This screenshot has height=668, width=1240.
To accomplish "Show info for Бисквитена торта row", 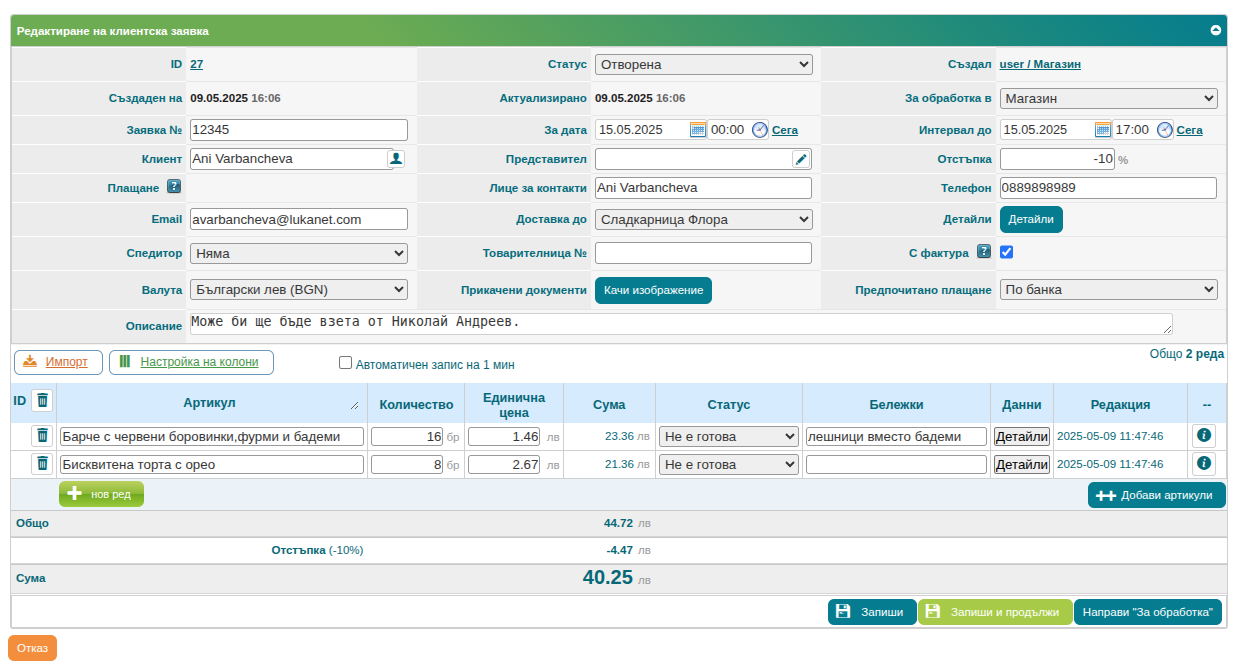I will click(x=1204, y=463).
